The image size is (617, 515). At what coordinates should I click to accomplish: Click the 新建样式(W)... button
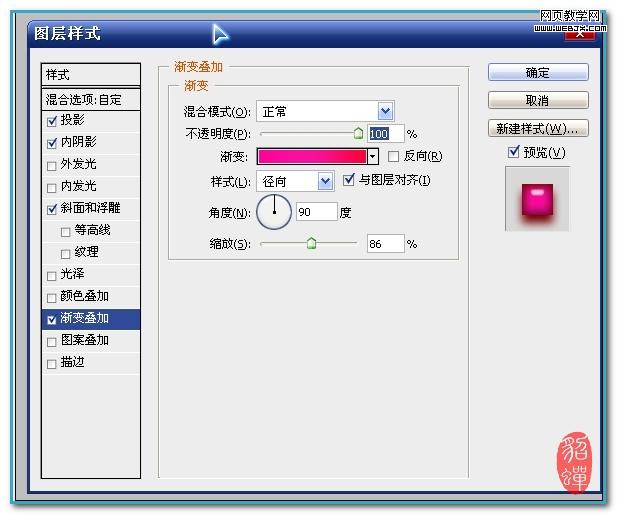click(x=538, y=128)
